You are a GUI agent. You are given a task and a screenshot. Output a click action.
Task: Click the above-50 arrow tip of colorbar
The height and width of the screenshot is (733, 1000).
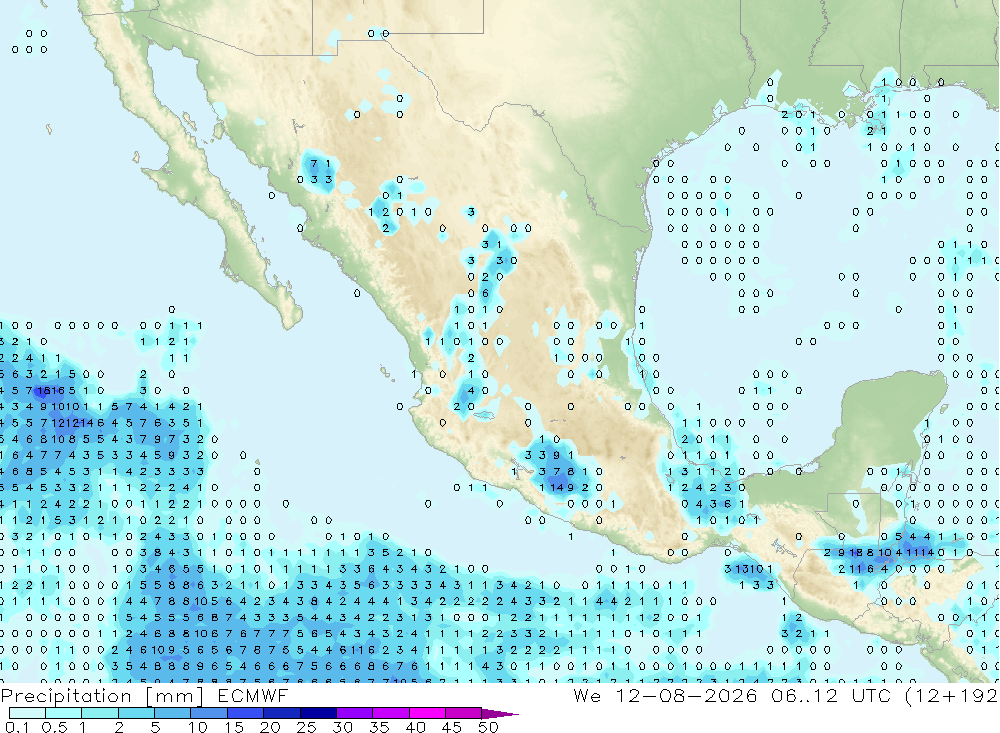(499, 713)
